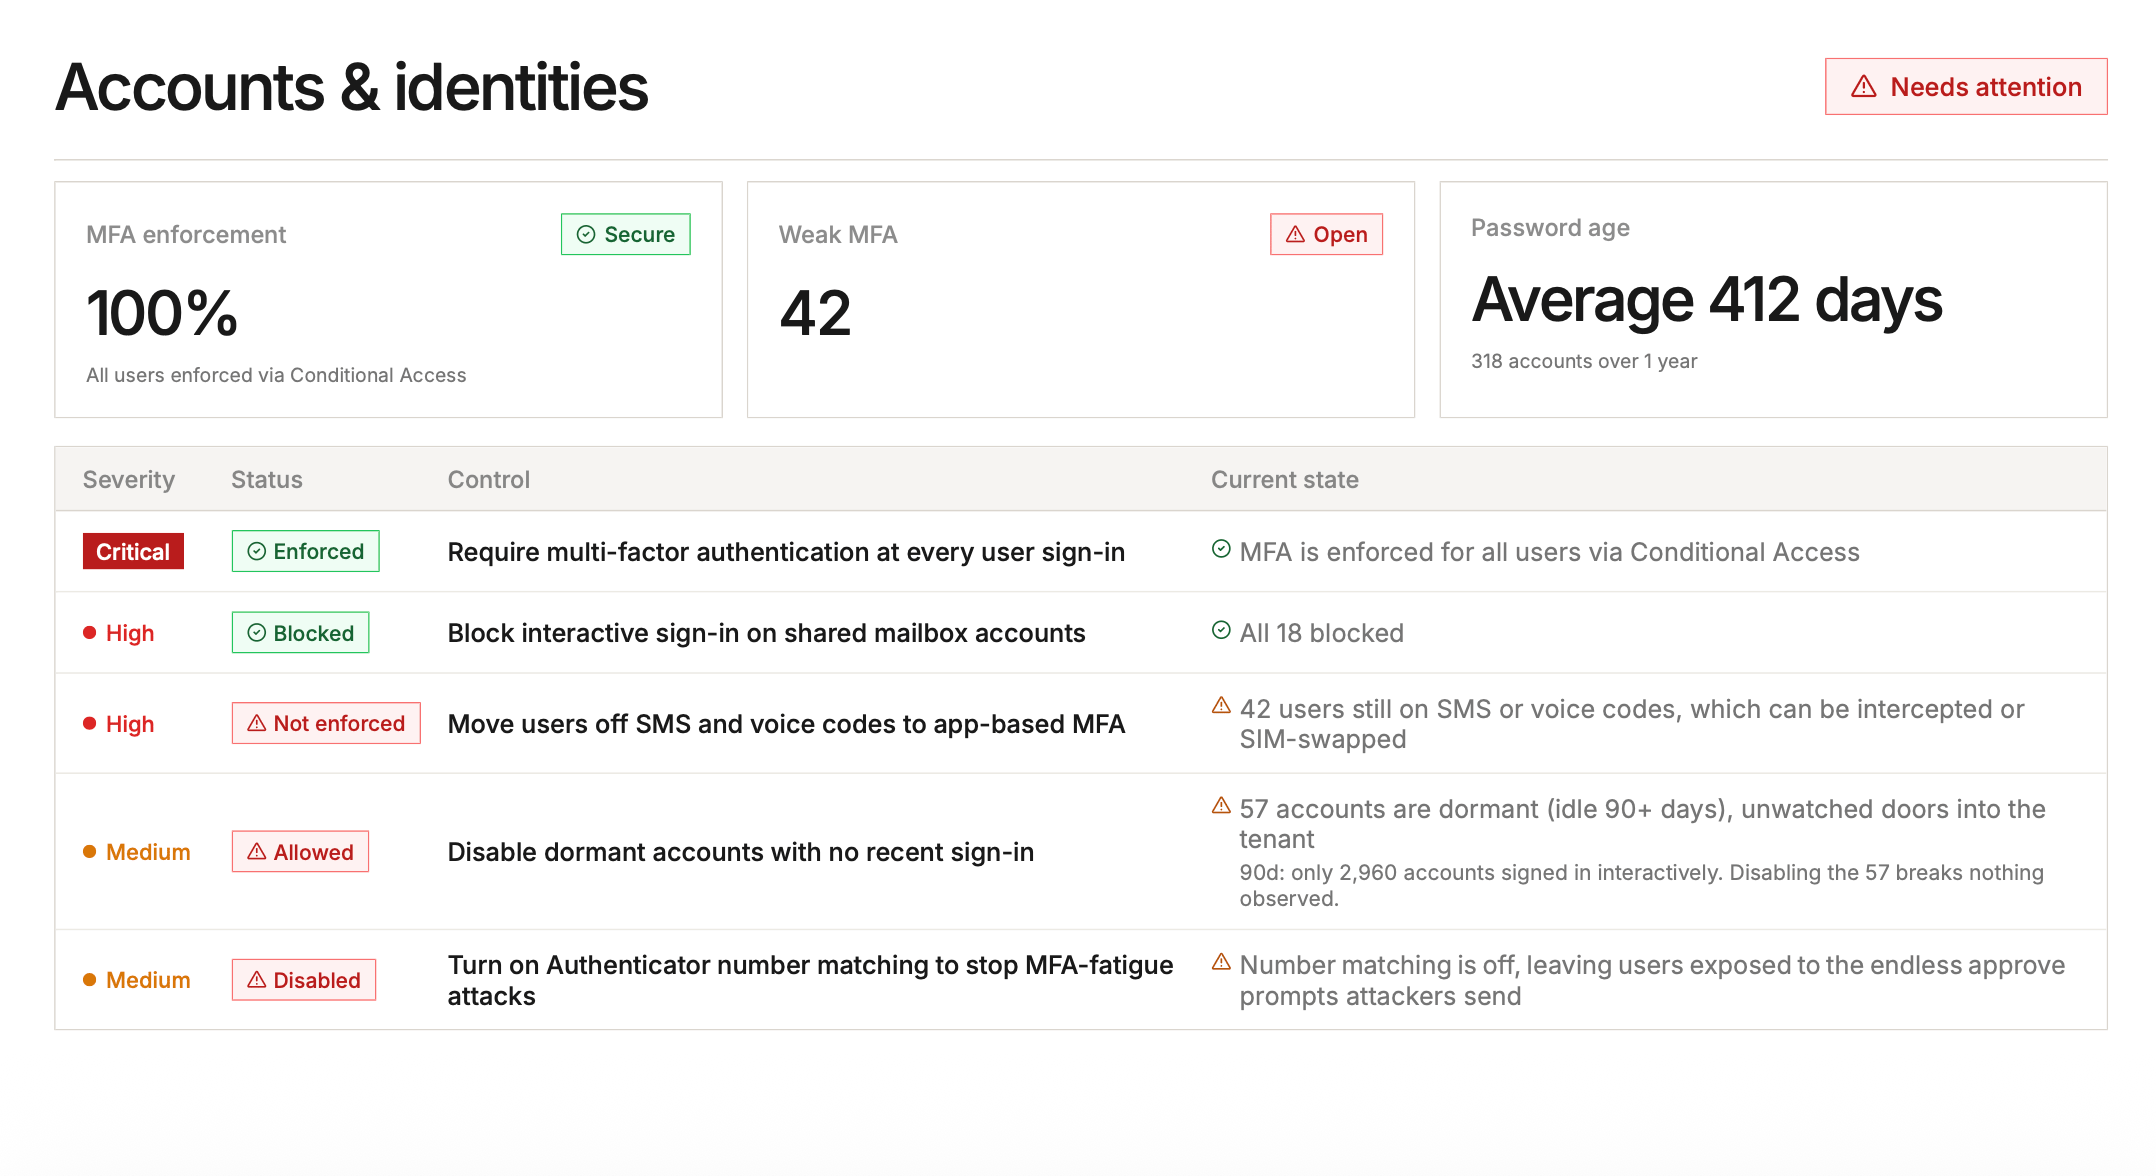Click the warning icon before 42 users still on SMS
Image resolution: width=2156 pixels, height=1176 pixels.
click(x=1221, y=705)
